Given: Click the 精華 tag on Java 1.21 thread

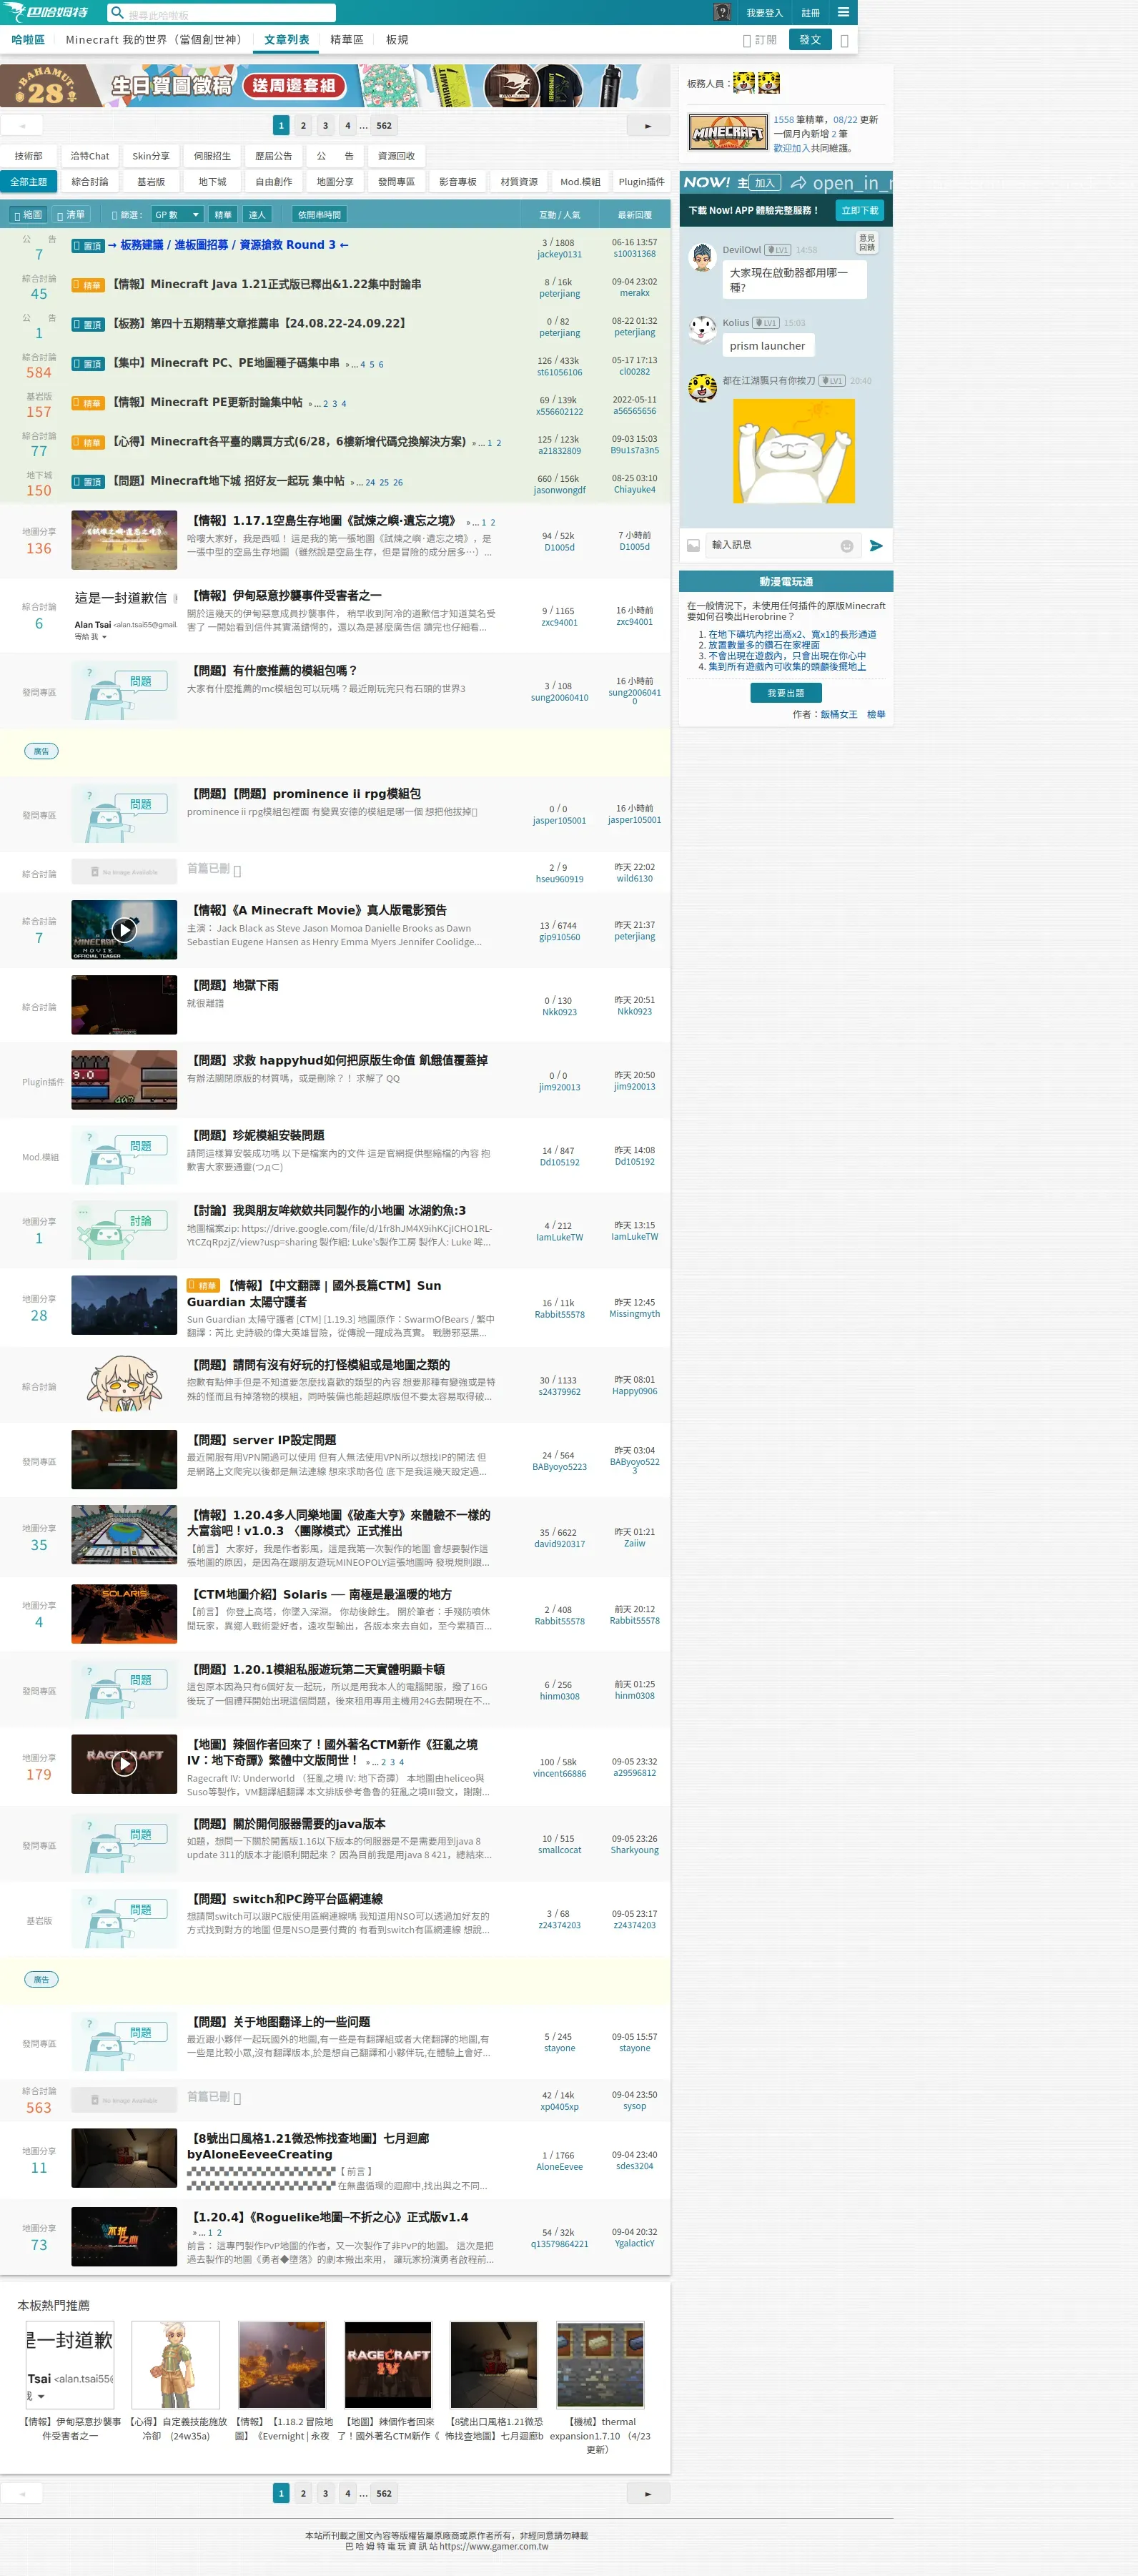Looking at the screenshot, I should tap(88, 285).
